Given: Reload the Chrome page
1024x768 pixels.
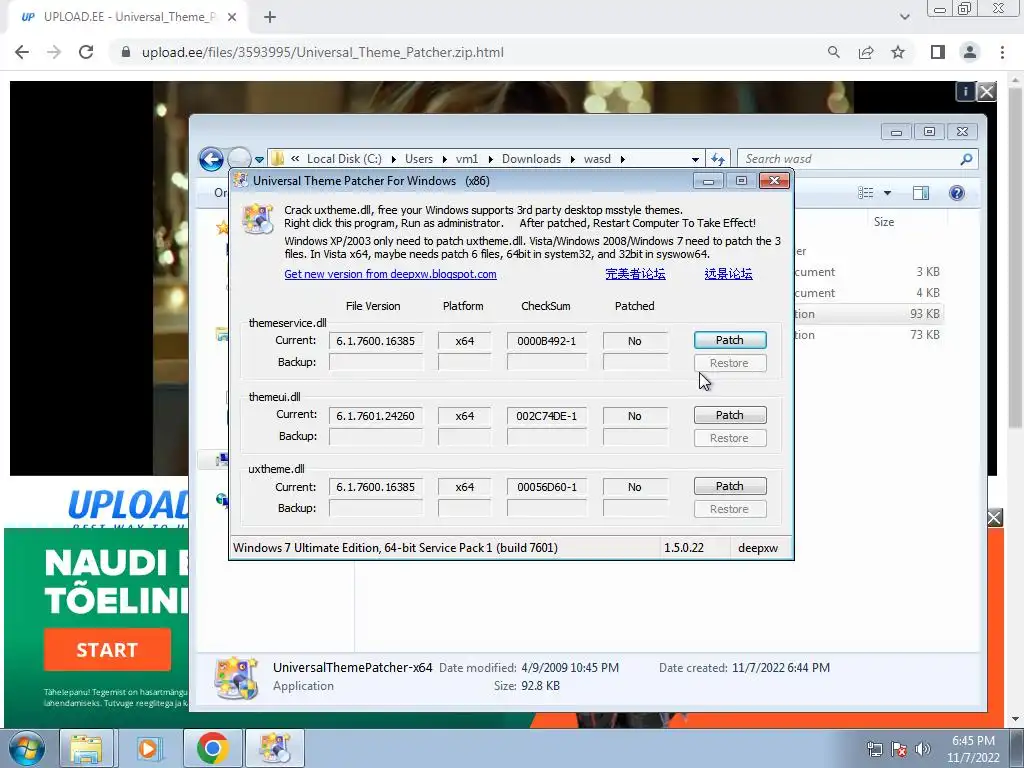Looking at the screenshot, I should [86, 52].
